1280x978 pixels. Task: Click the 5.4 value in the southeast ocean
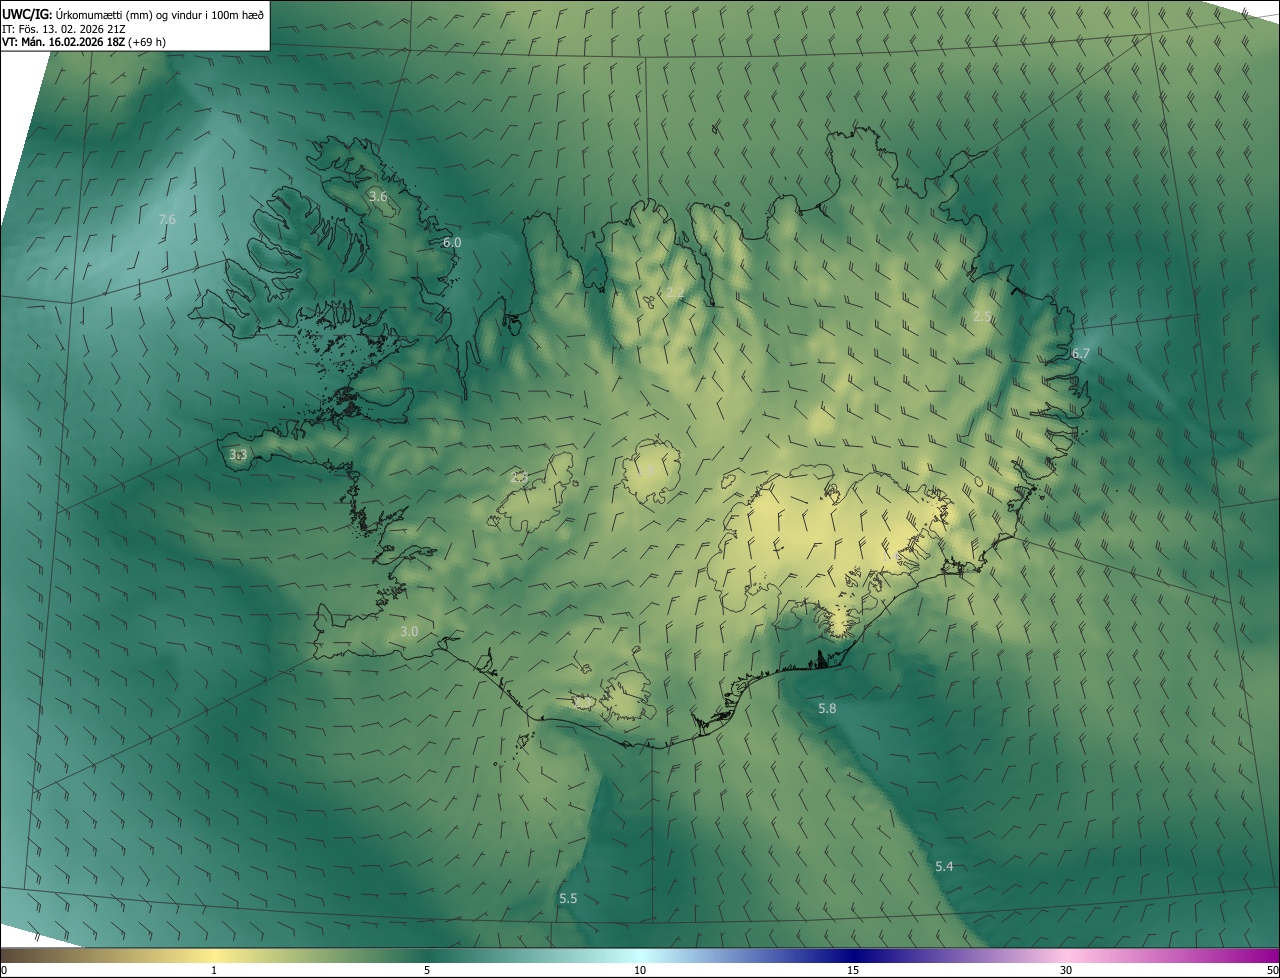click(x=944, y=866)
